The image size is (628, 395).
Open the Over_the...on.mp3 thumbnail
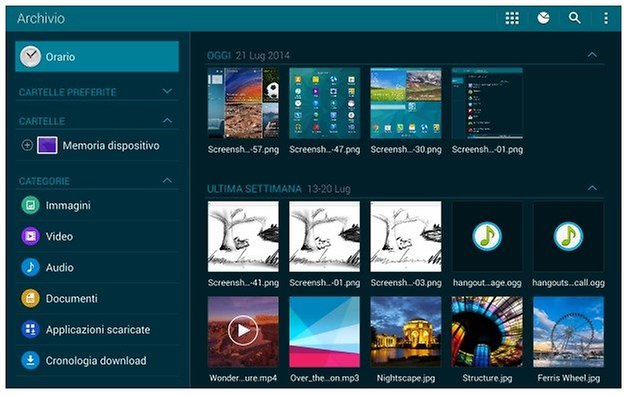click(324, 331)
